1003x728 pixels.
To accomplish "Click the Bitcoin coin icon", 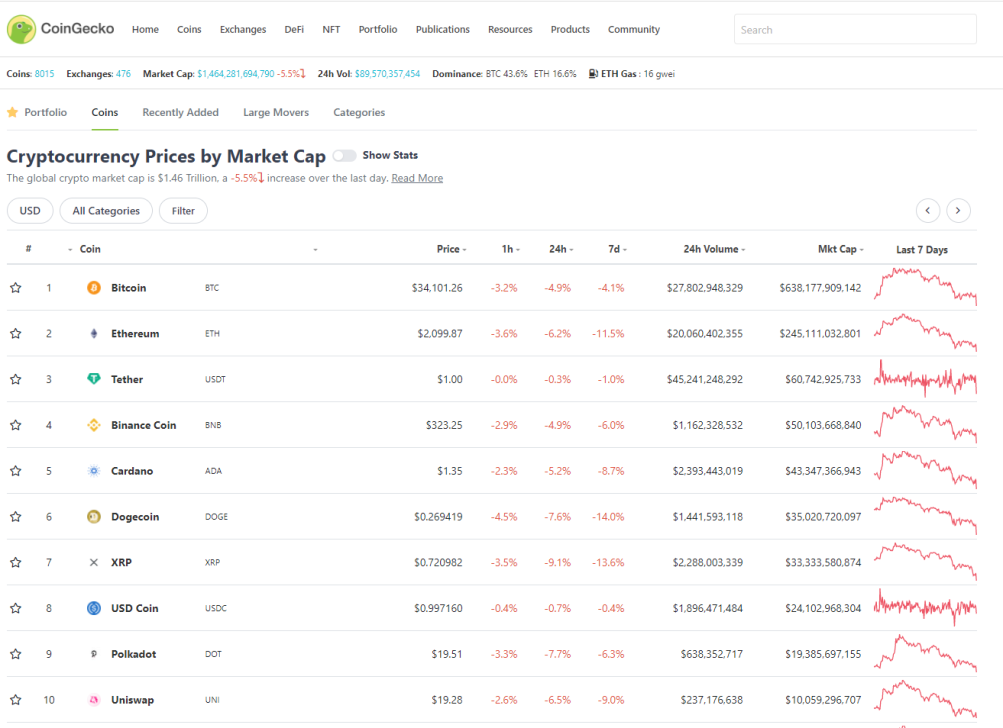I will 93,288.
